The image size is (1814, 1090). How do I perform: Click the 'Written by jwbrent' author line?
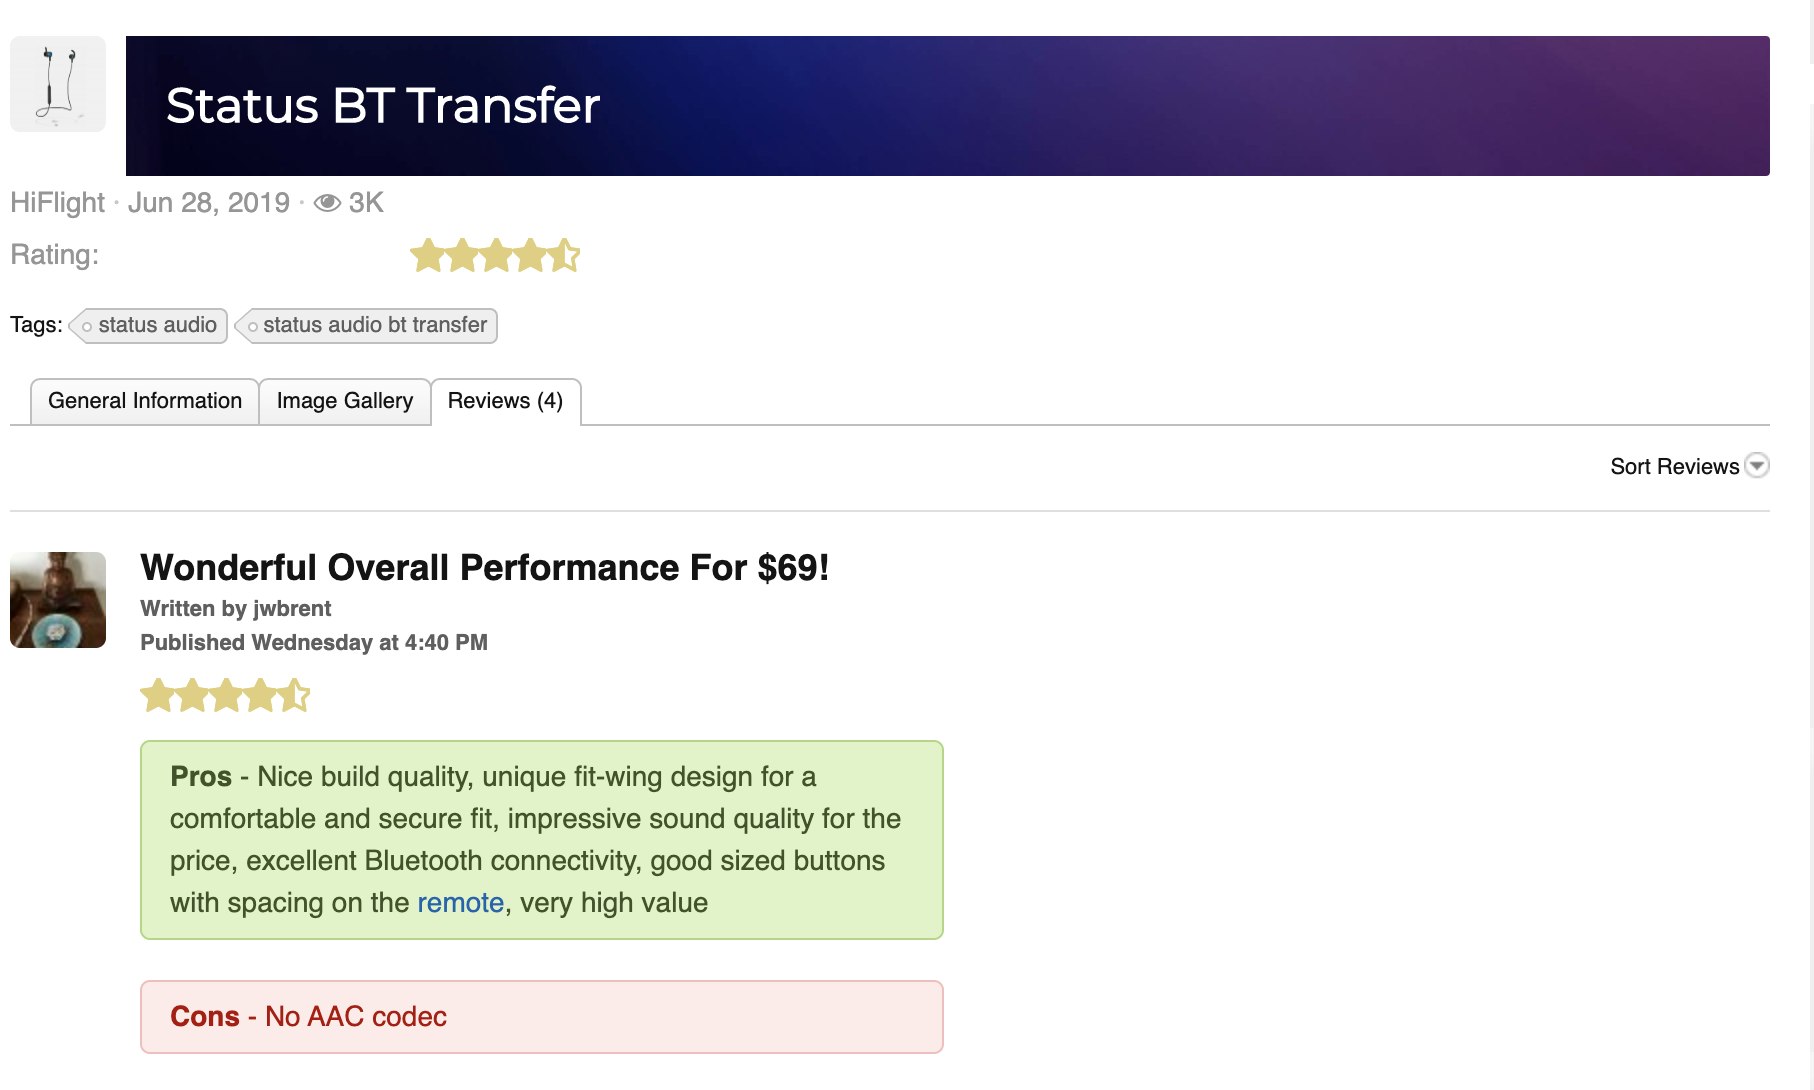point(236,609)
